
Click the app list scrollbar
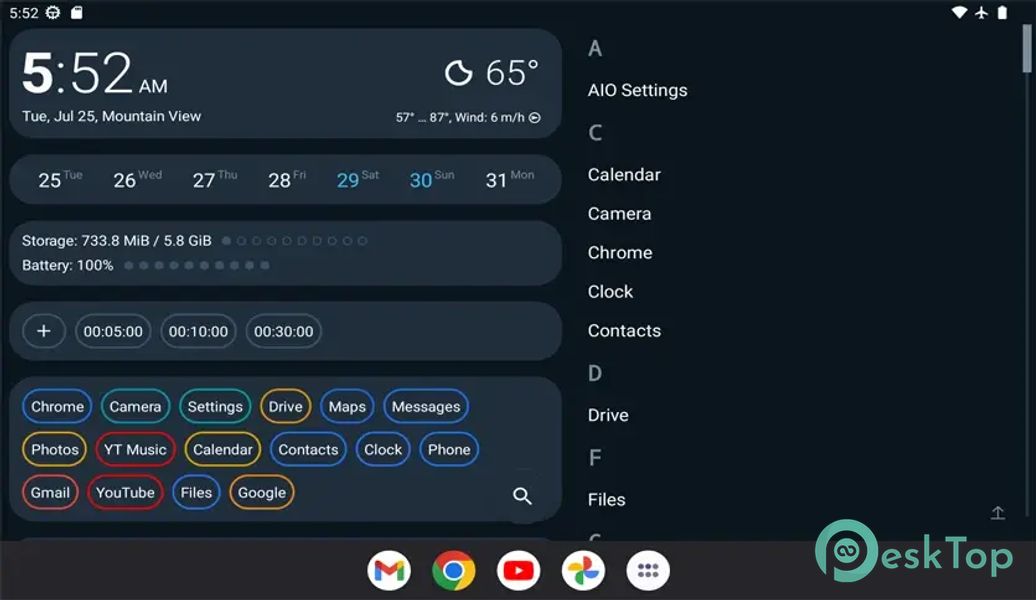[x=1027, y=50]
